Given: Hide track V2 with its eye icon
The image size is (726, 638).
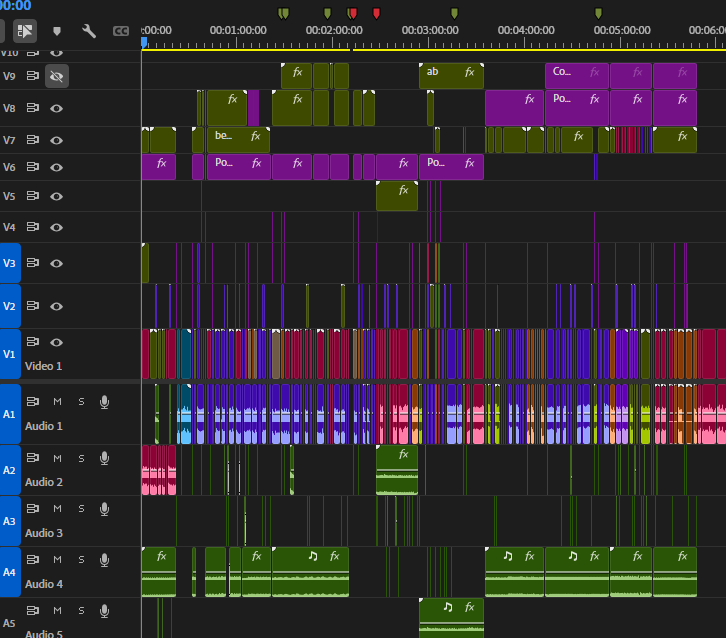Looking at the screenshot, I should pos(56,306).
